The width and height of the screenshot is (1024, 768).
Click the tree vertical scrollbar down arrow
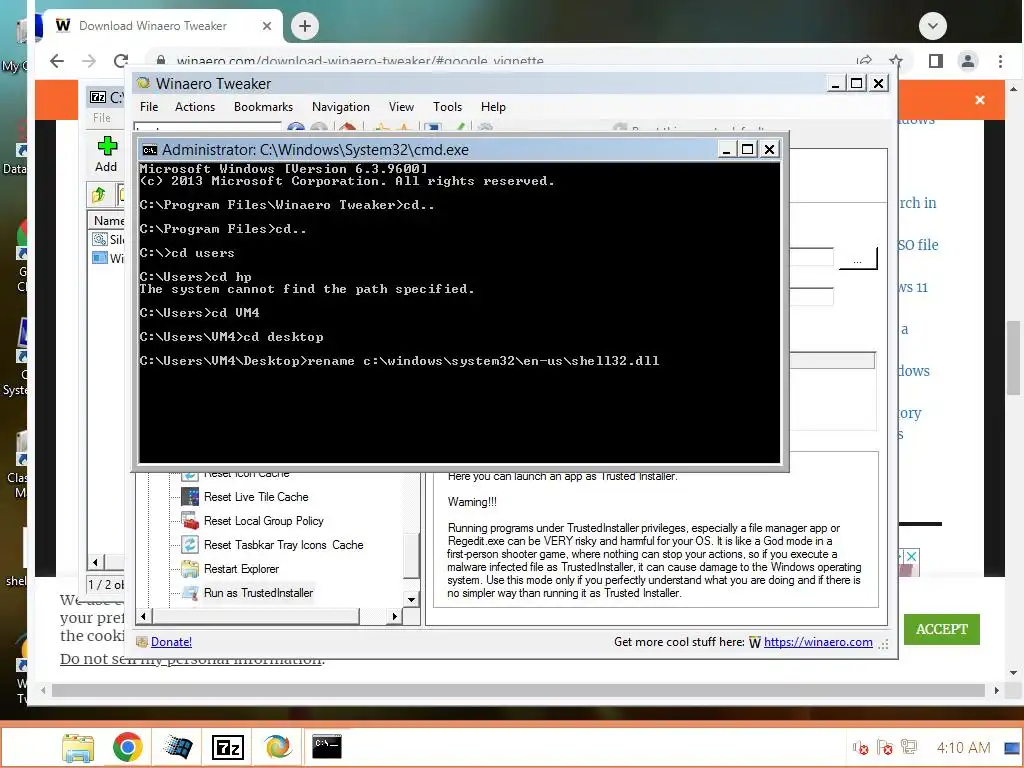pyautogui.click(x=411, y=599)
